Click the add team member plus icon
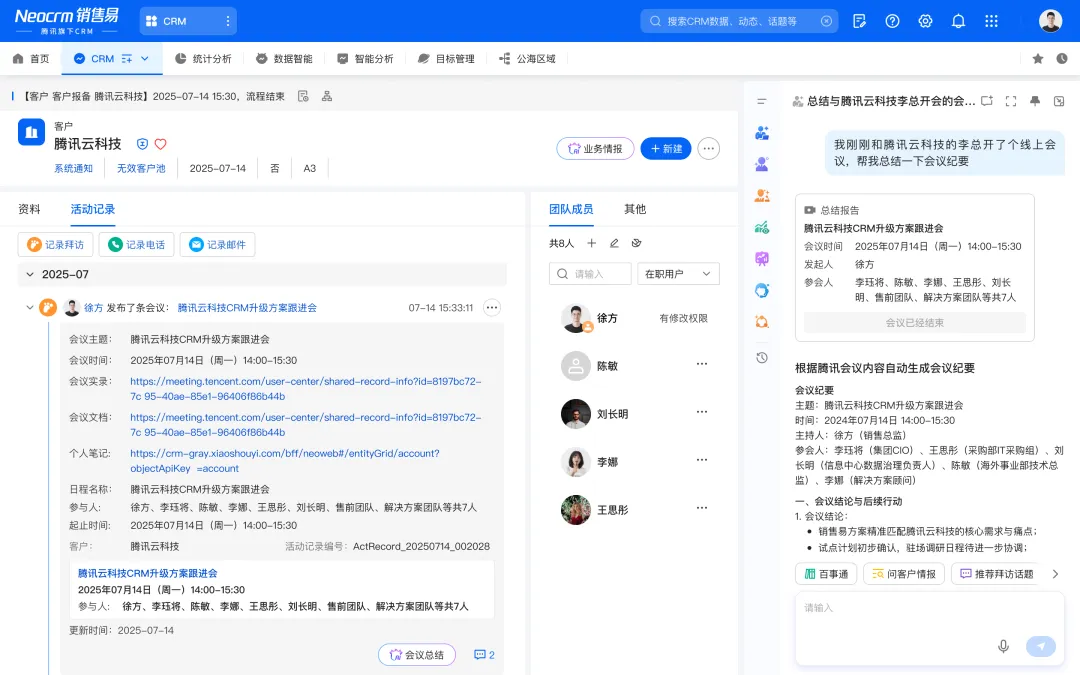The image size is (1080, 675). pos(592,243)
